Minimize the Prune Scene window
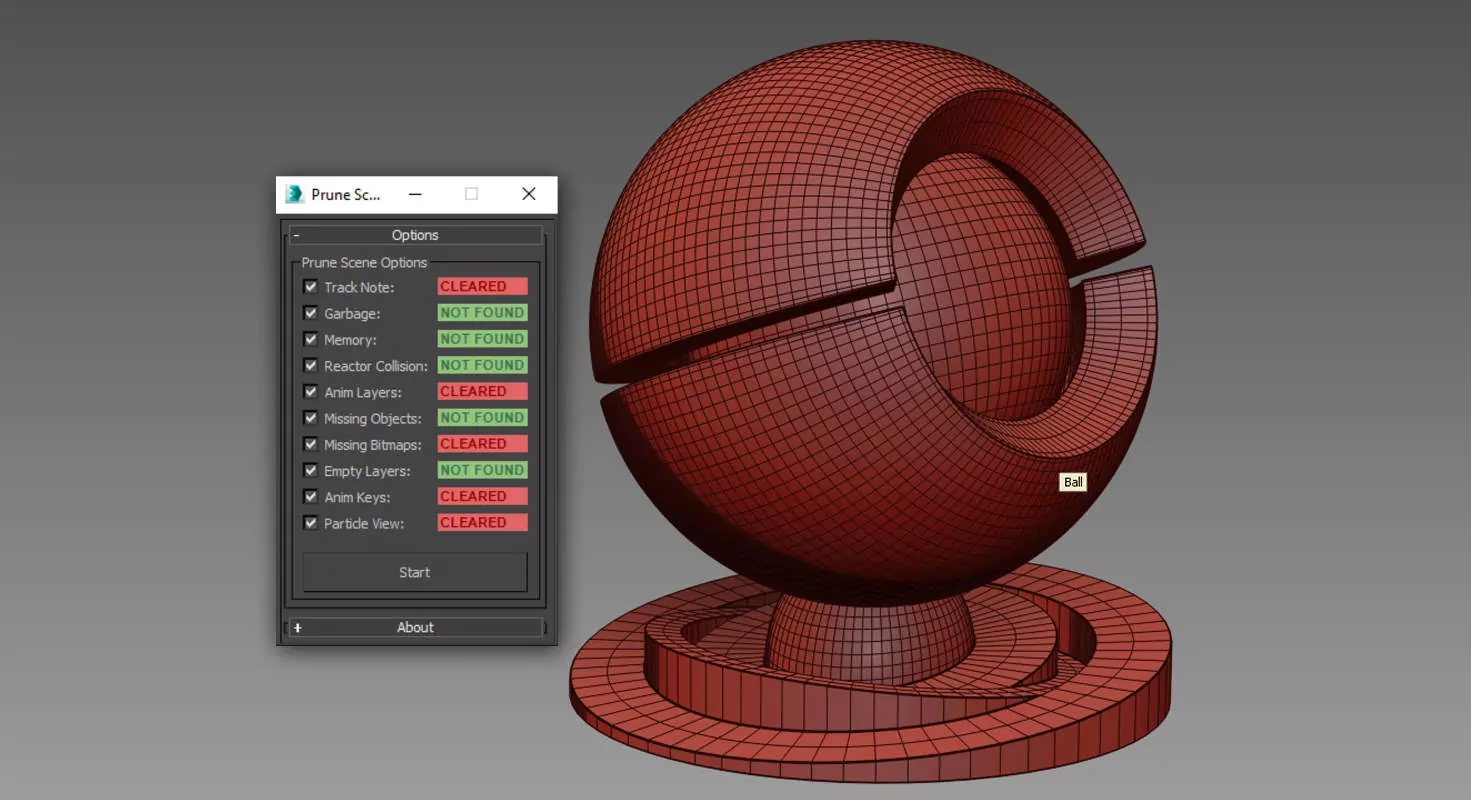Viewport: 1471px width, 800px height. [415, 194]
